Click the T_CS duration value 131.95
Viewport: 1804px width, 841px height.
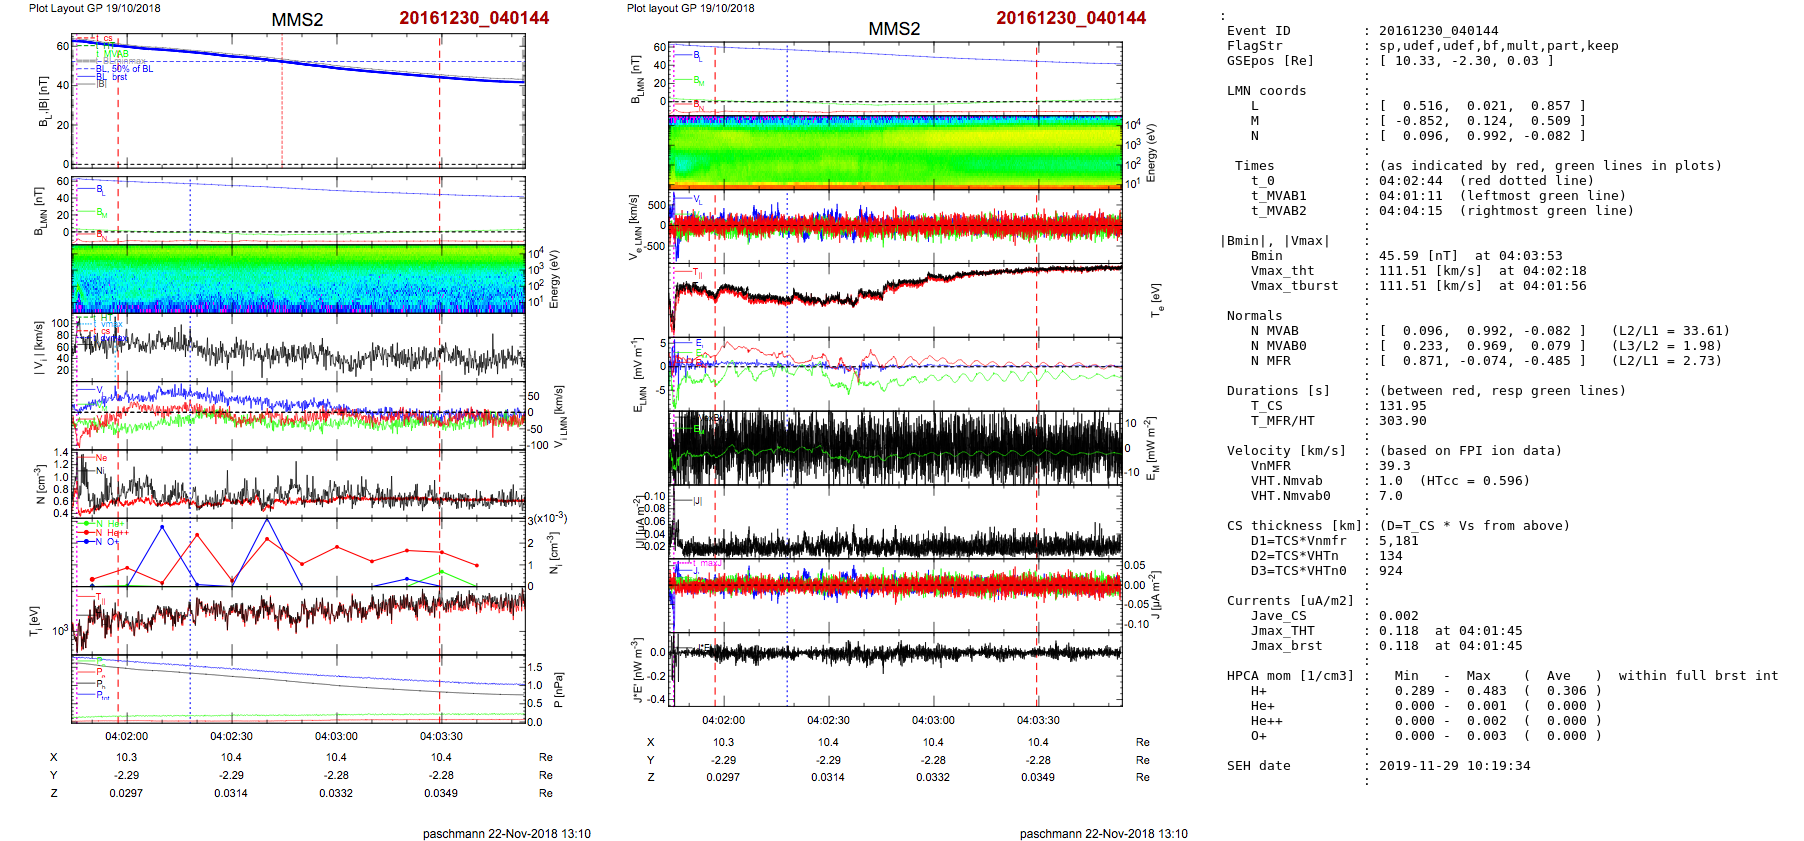coord(1402,406)
